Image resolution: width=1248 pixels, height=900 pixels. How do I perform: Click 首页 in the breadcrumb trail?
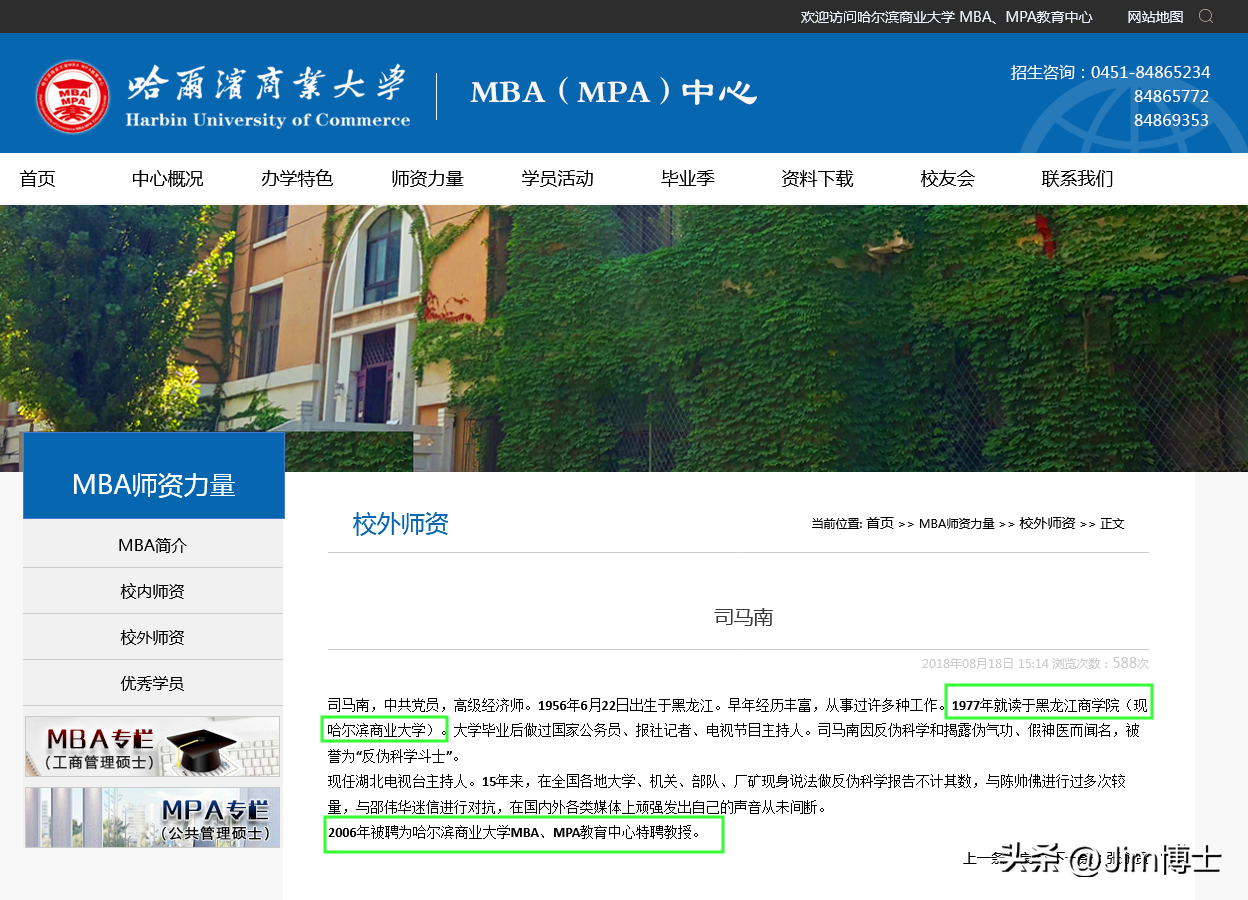880,523
